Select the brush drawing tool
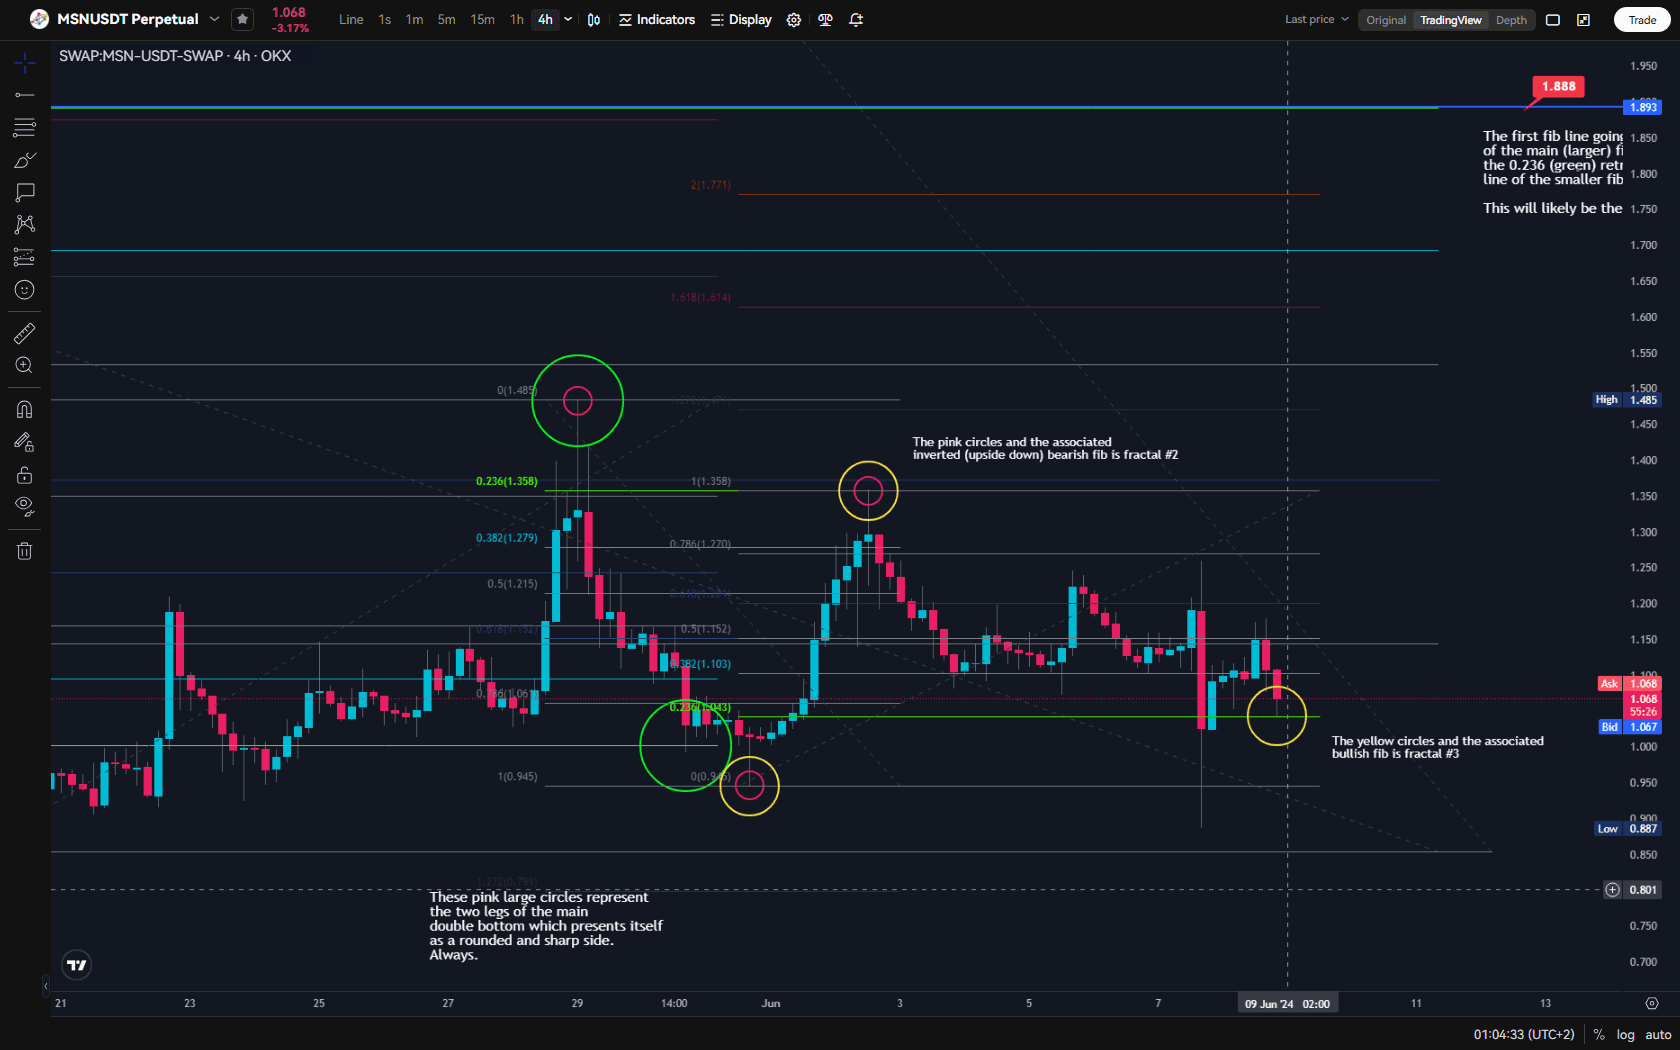Screen dimensions: 1680x1050 [25, 160]
